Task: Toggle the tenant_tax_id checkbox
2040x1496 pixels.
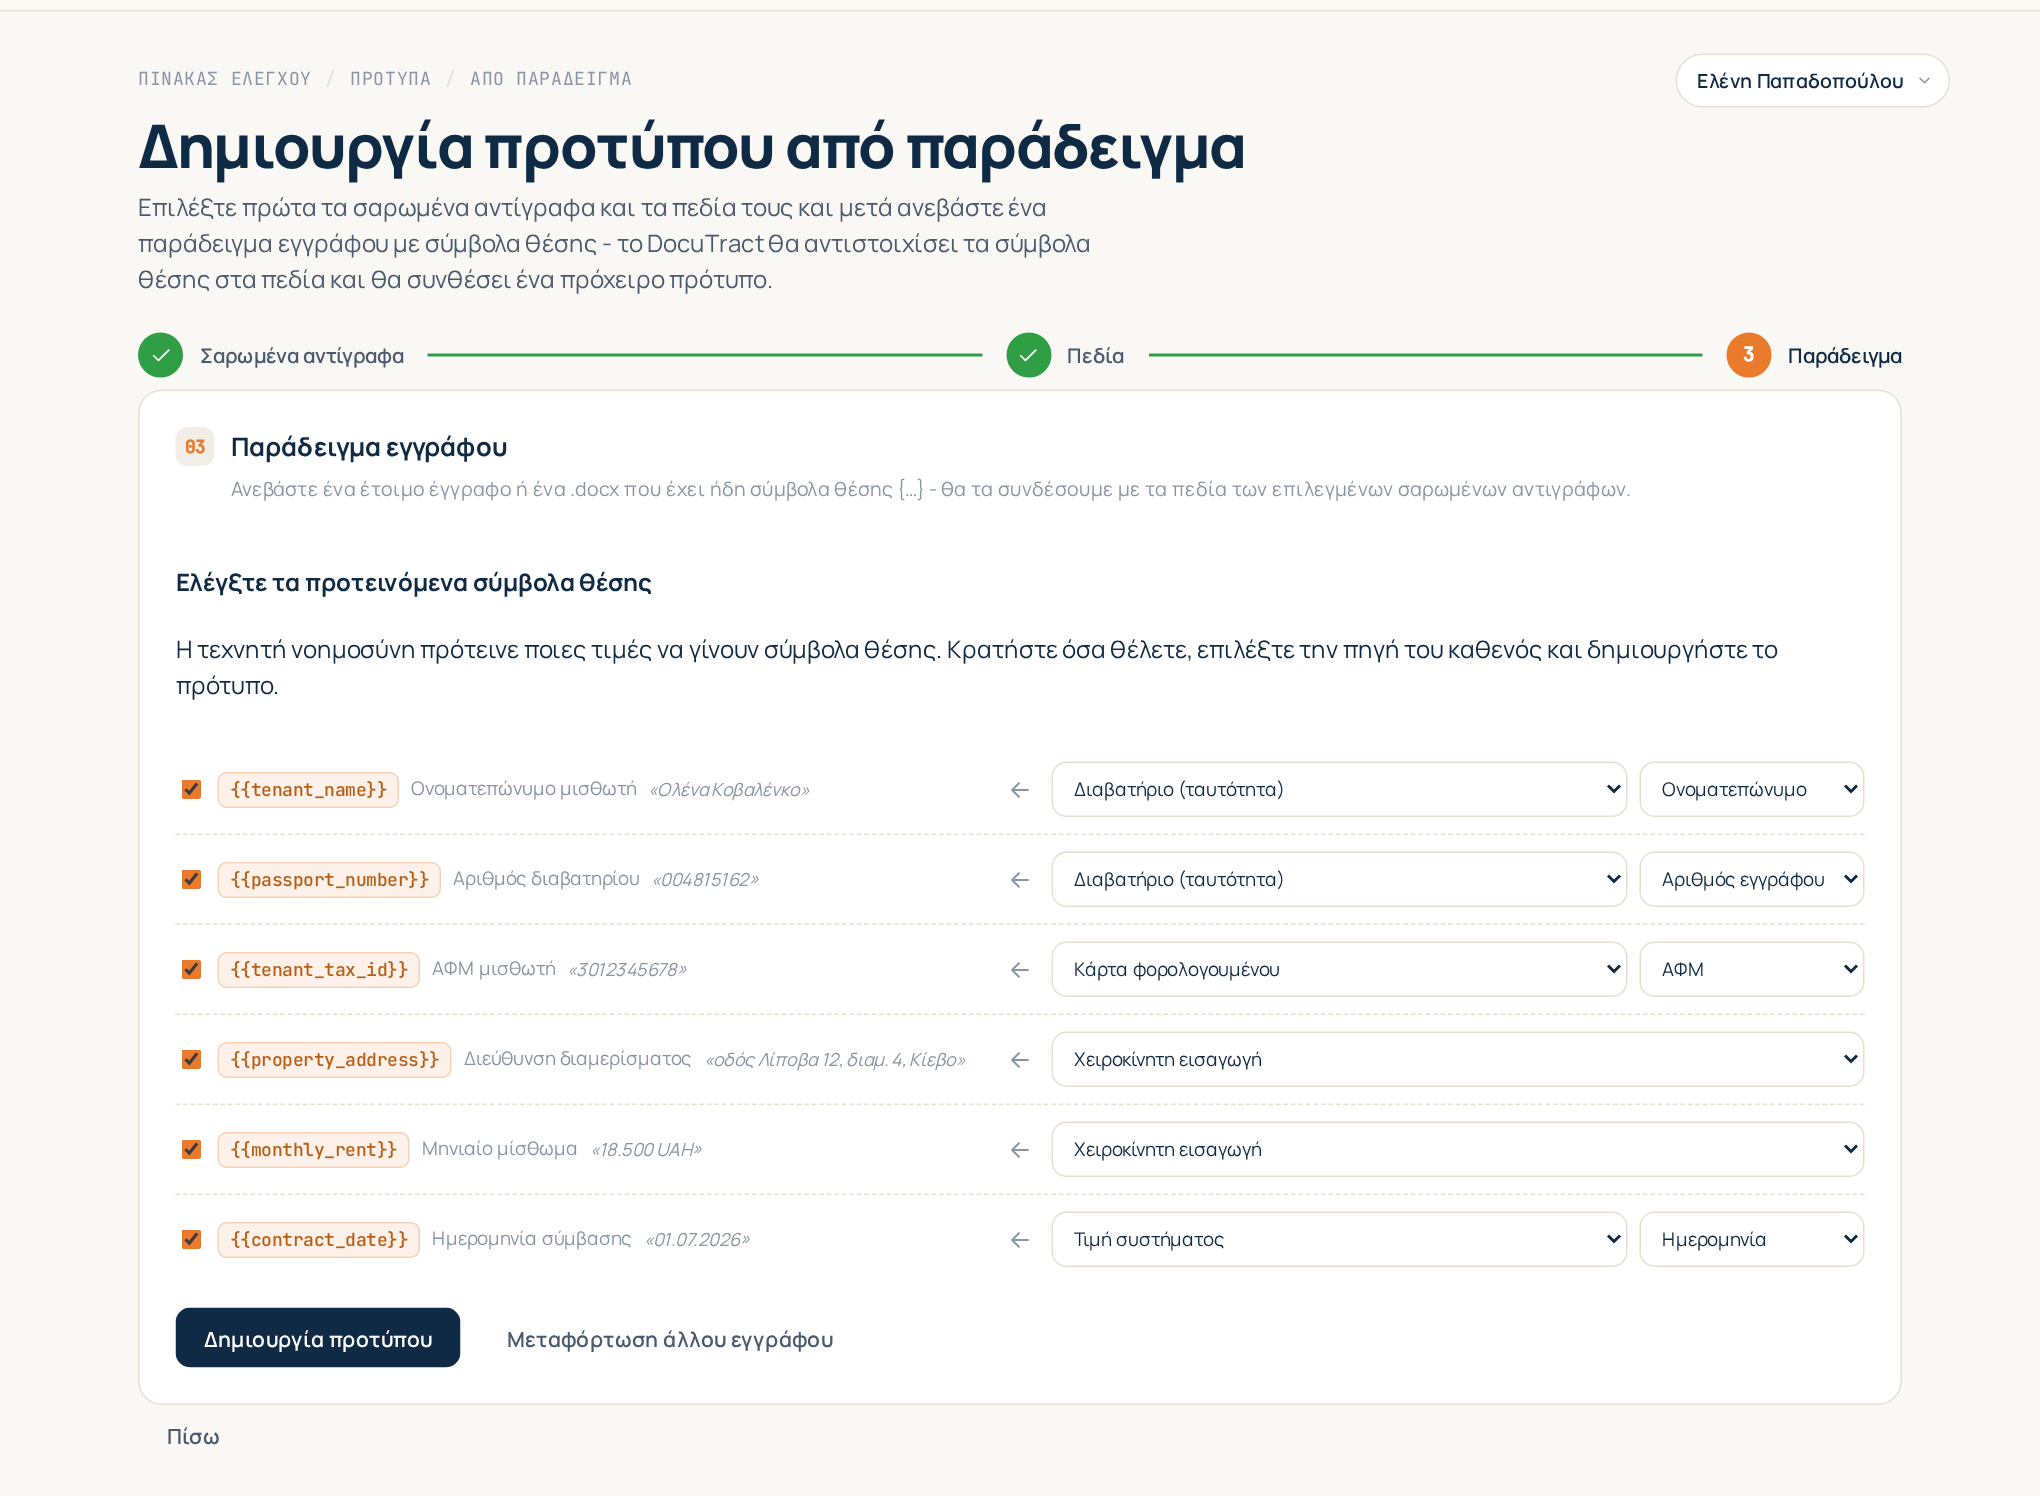Action: (x=191, y=970)
